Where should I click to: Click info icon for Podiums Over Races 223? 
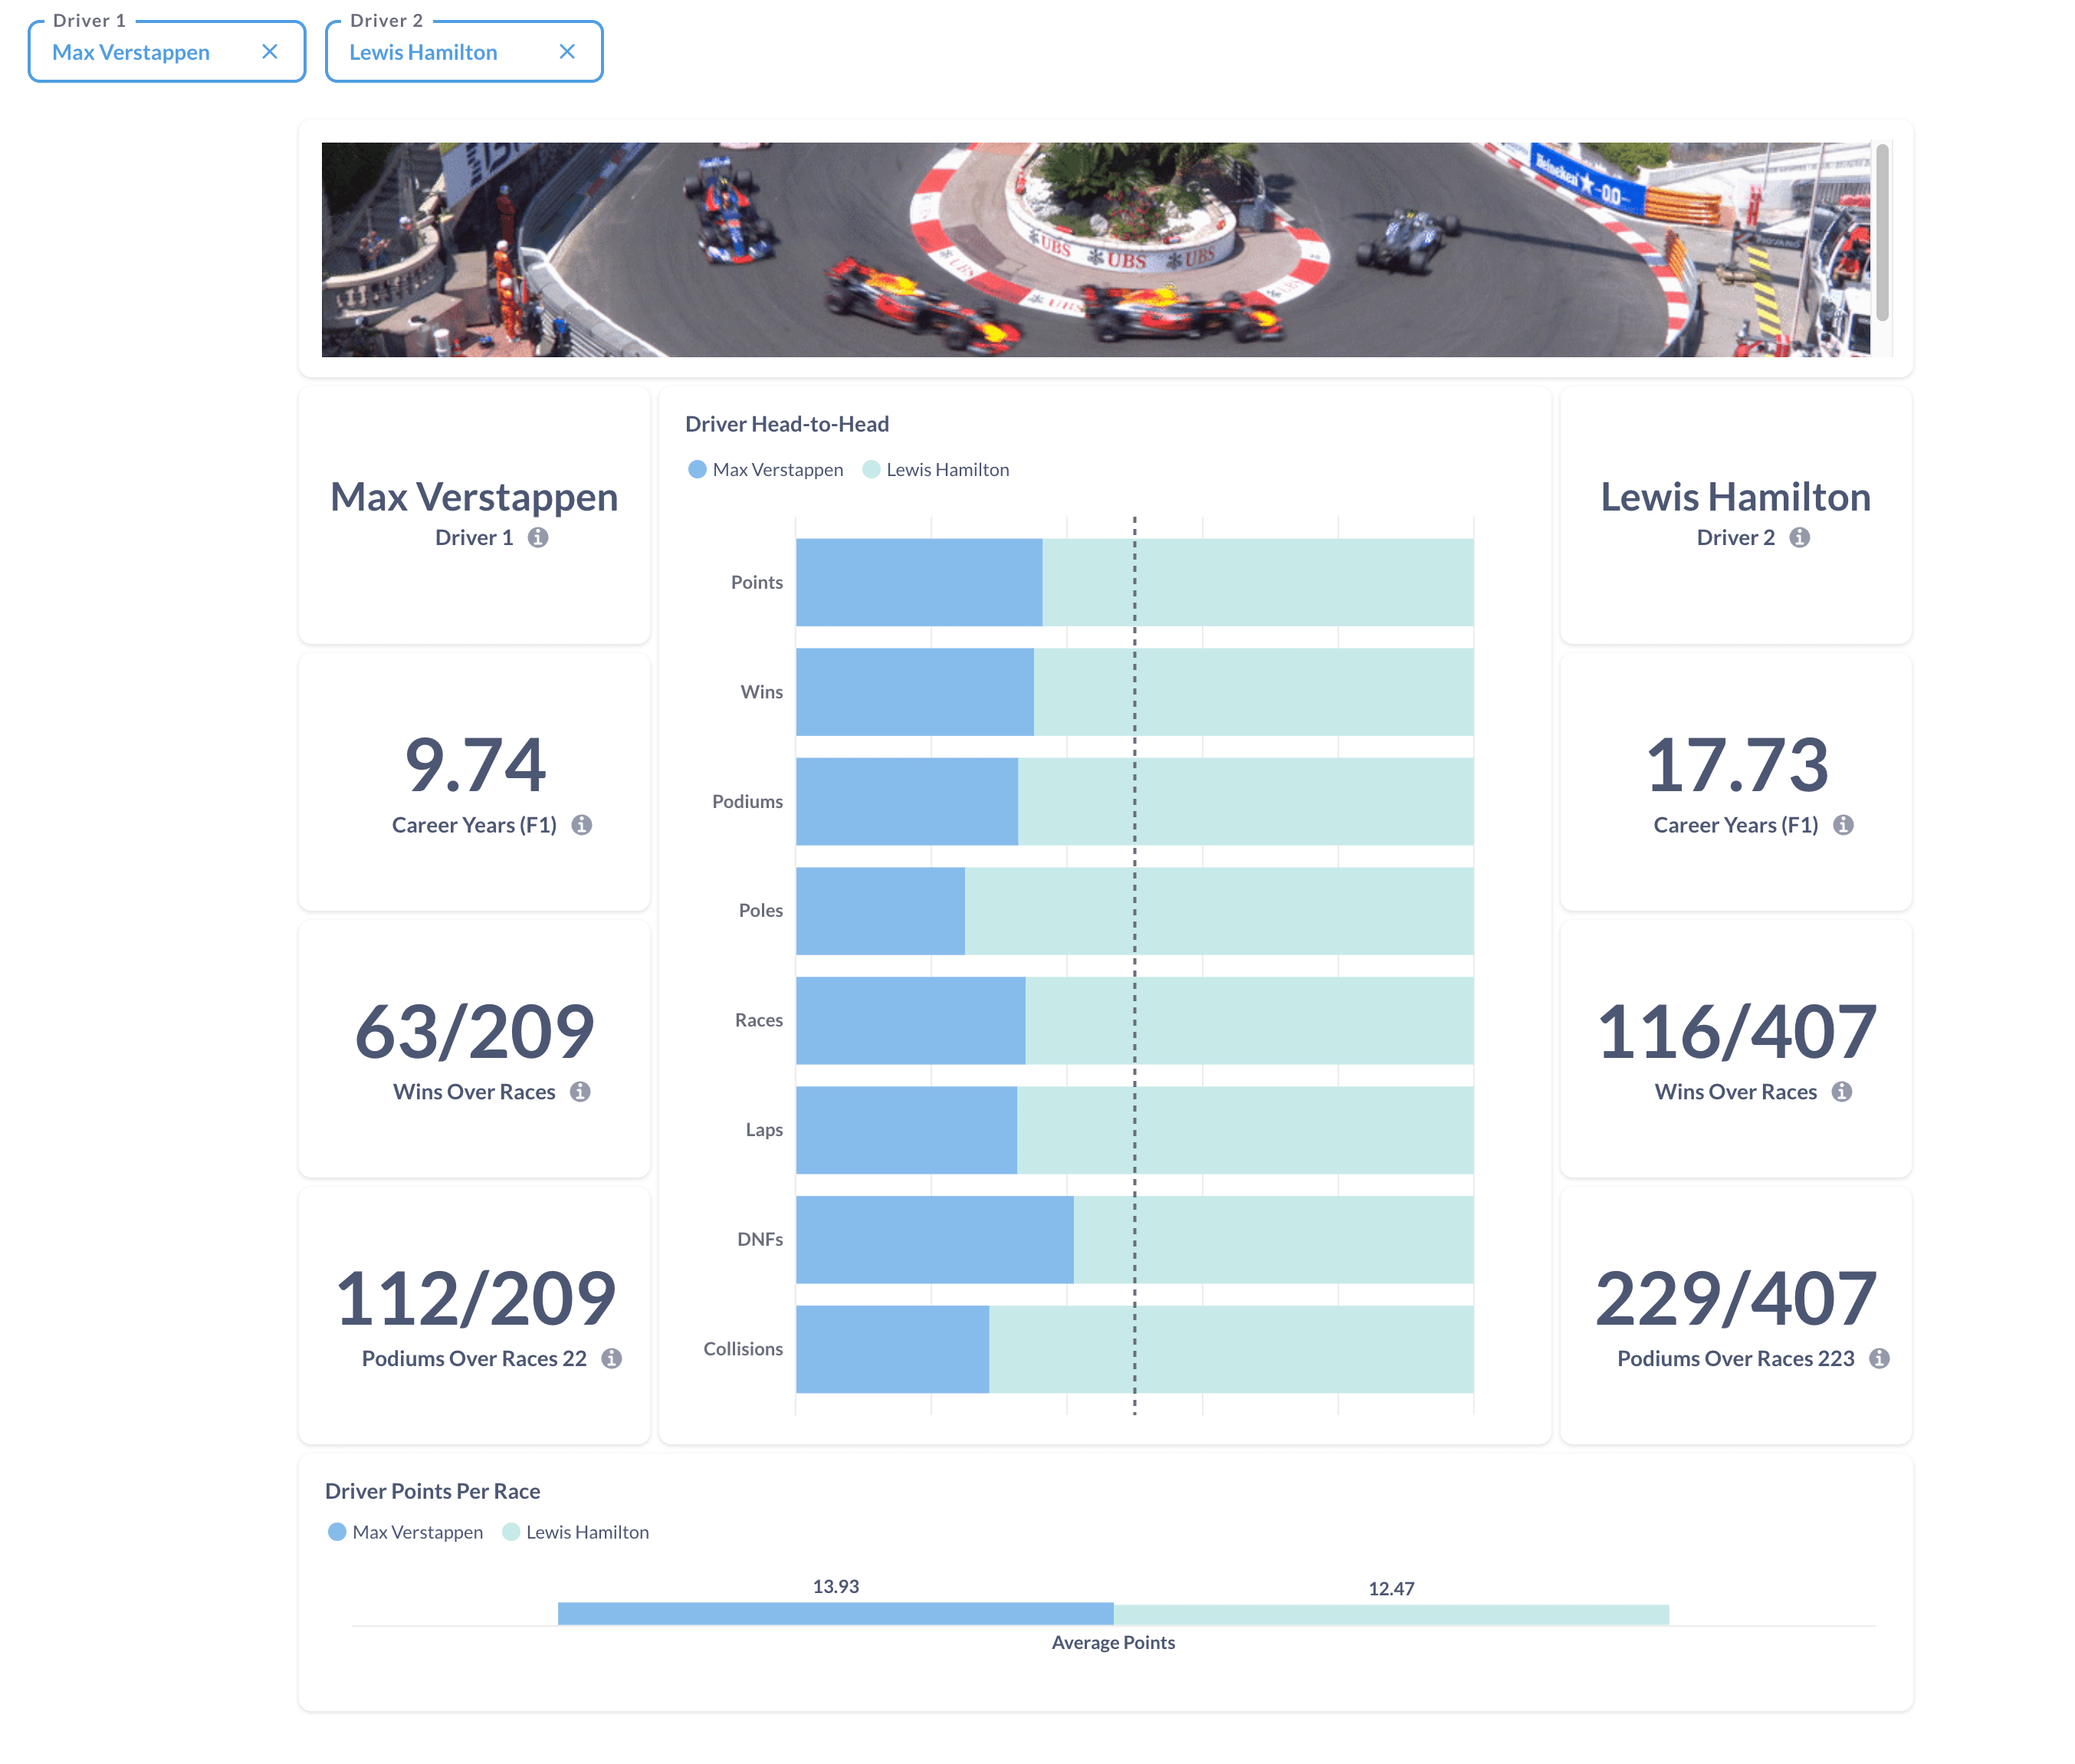pyautogui.click(x=1880, y=1359)
